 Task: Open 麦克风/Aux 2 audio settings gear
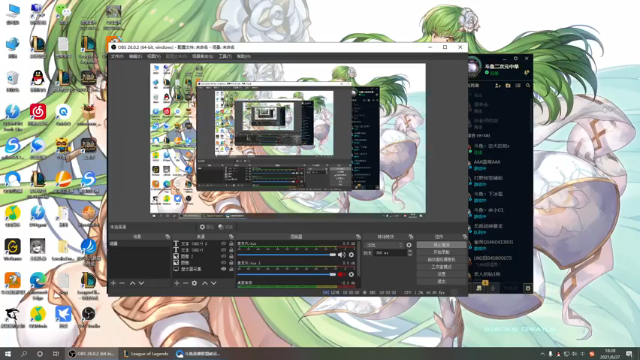[x=351, y=274]
